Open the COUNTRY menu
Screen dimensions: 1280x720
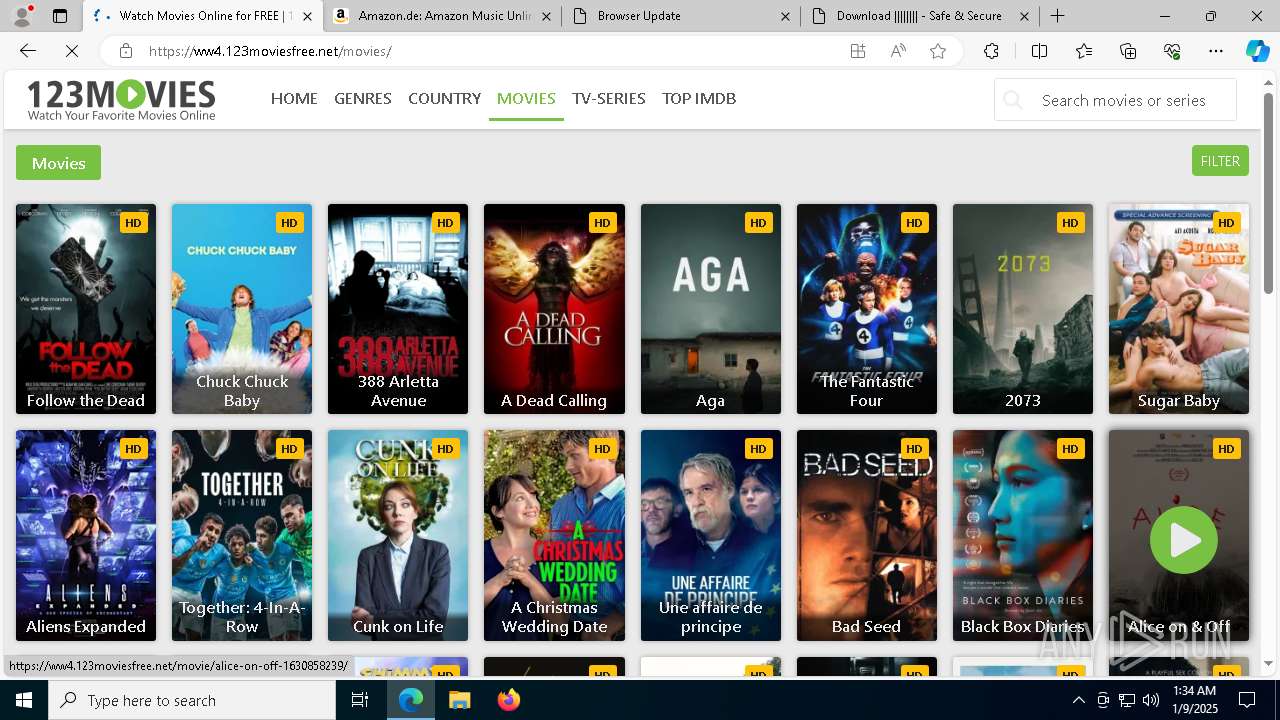[445, 98]
